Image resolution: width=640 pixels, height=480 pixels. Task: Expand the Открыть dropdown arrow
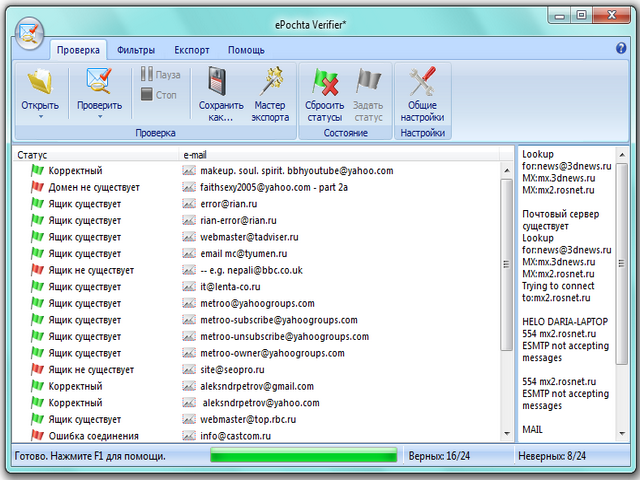pyautogui.click(x=40, y=117)
